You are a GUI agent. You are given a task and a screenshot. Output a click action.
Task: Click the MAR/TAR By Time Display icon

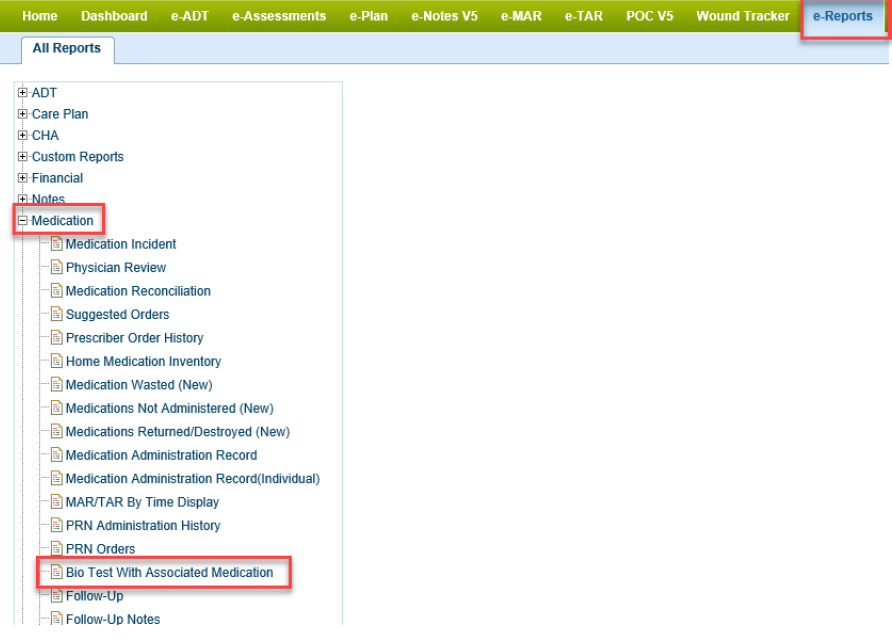(x=56, y=502)
